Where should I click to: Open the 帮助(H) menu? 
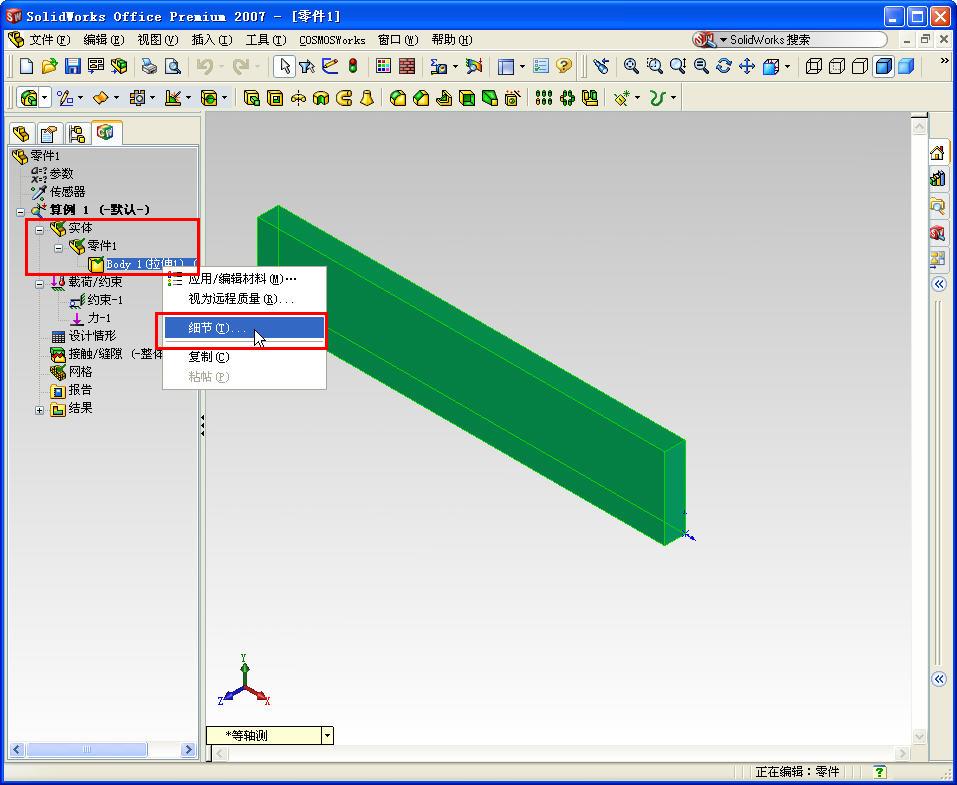[x=452, y=40]
